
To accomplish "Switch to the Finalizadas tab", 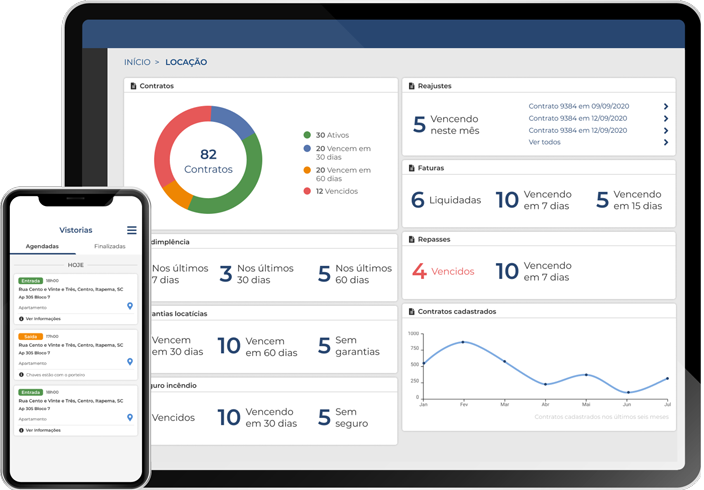I will pyautogui.click(x=110, y=246).
